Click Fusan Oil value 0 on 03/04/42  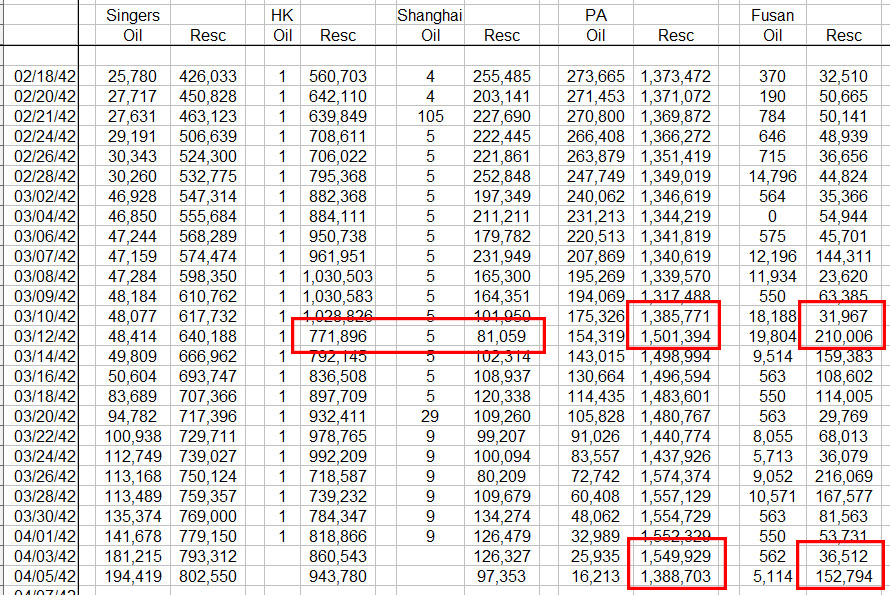coord(772,216)
